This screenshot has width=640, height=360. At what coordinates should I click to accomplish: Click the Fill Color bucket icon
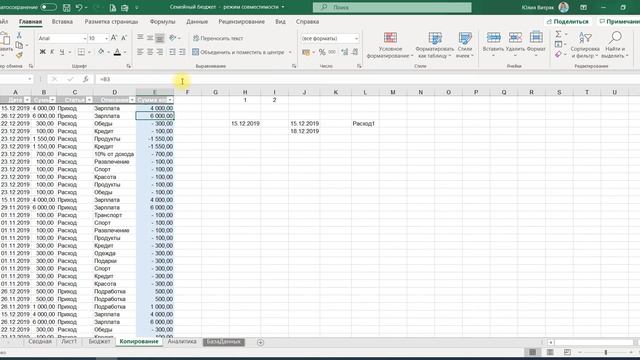[101, 52]
